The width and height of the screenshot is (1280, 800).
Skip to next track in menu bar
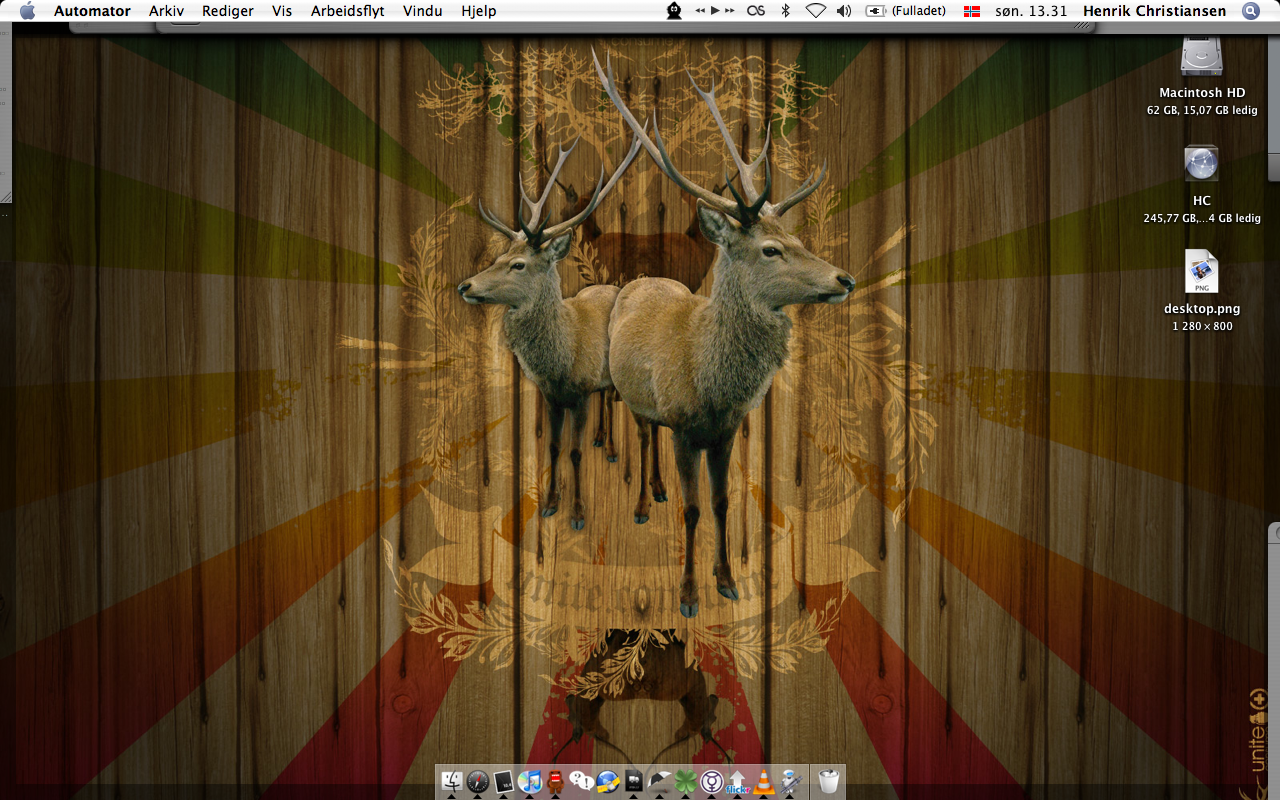729,11
